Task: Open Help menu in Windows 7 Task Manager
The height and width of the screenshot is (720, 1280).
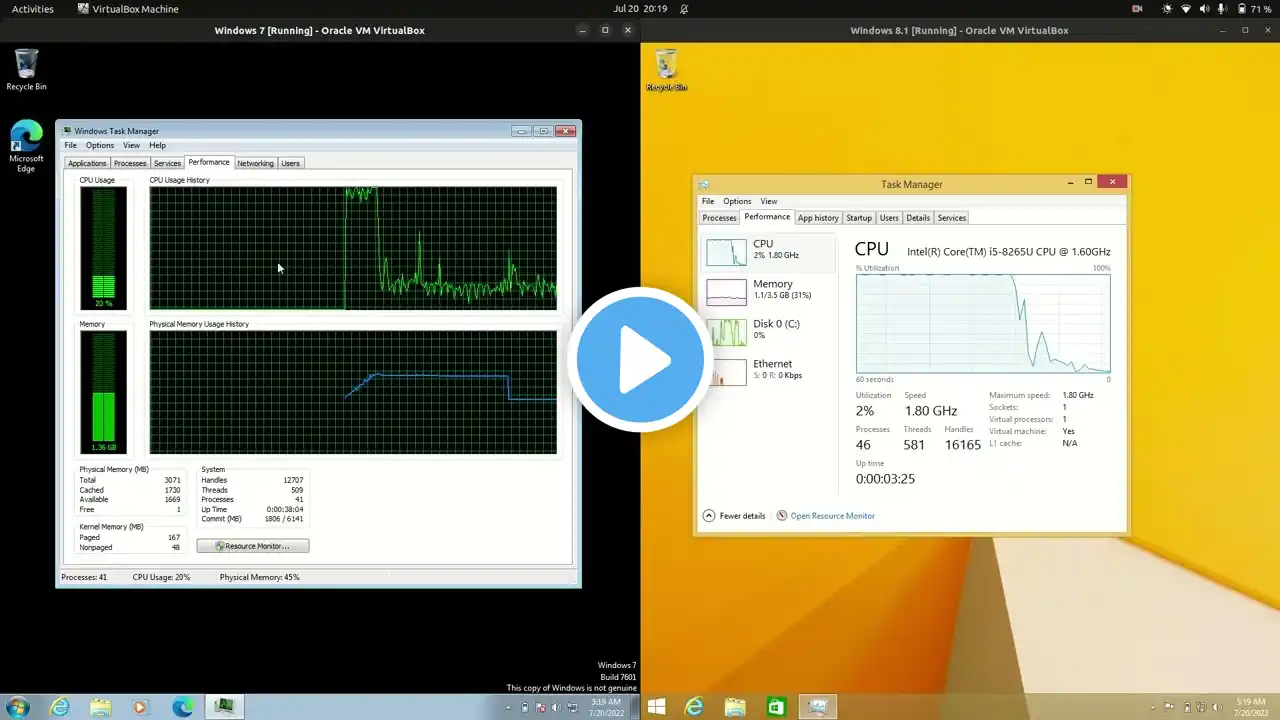Action: click(158, 146)
